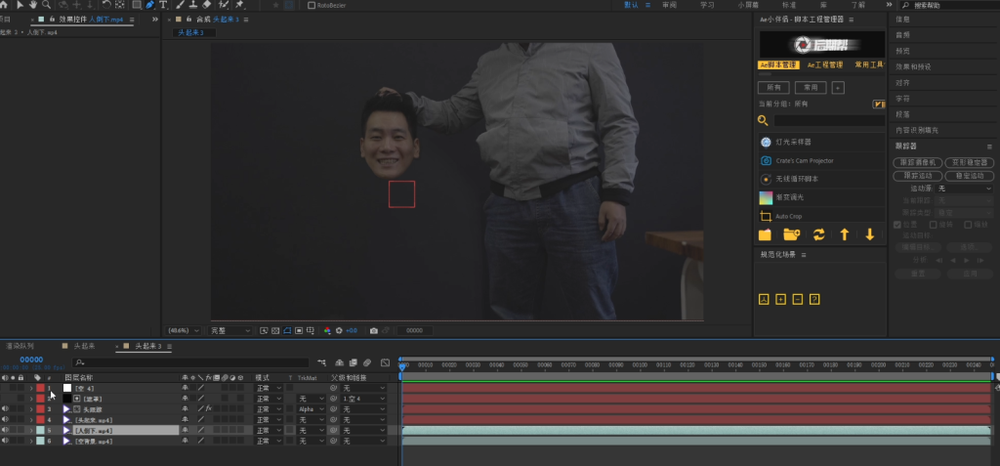
Task: Enable the RotoBezier checkbox
Action: point(311,5)
